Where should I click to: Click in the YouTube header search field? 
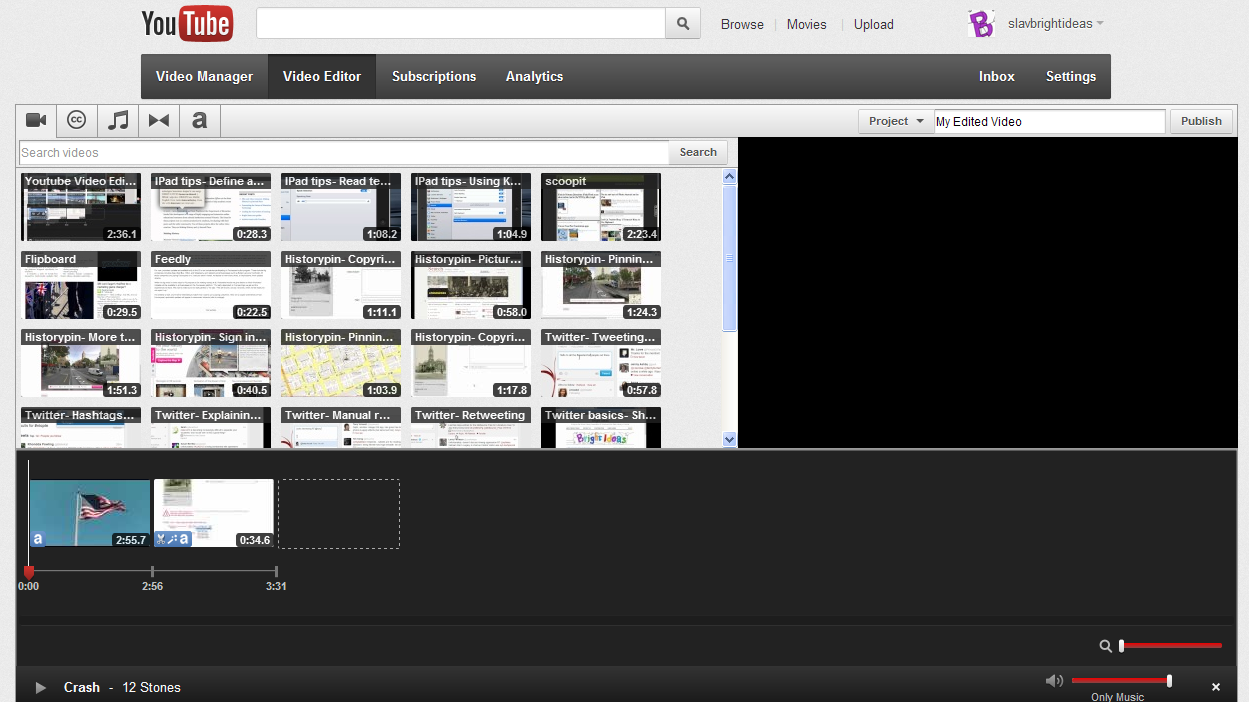[461, 24]
